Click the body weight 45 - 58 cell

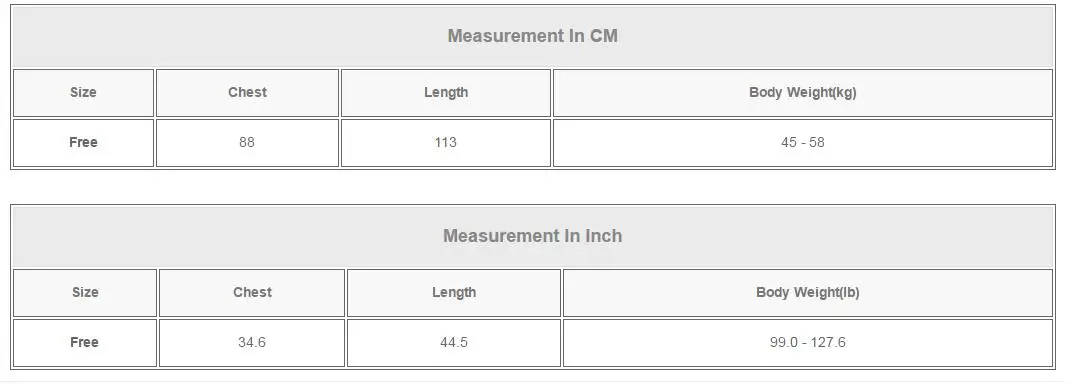[x=803, y=143]
